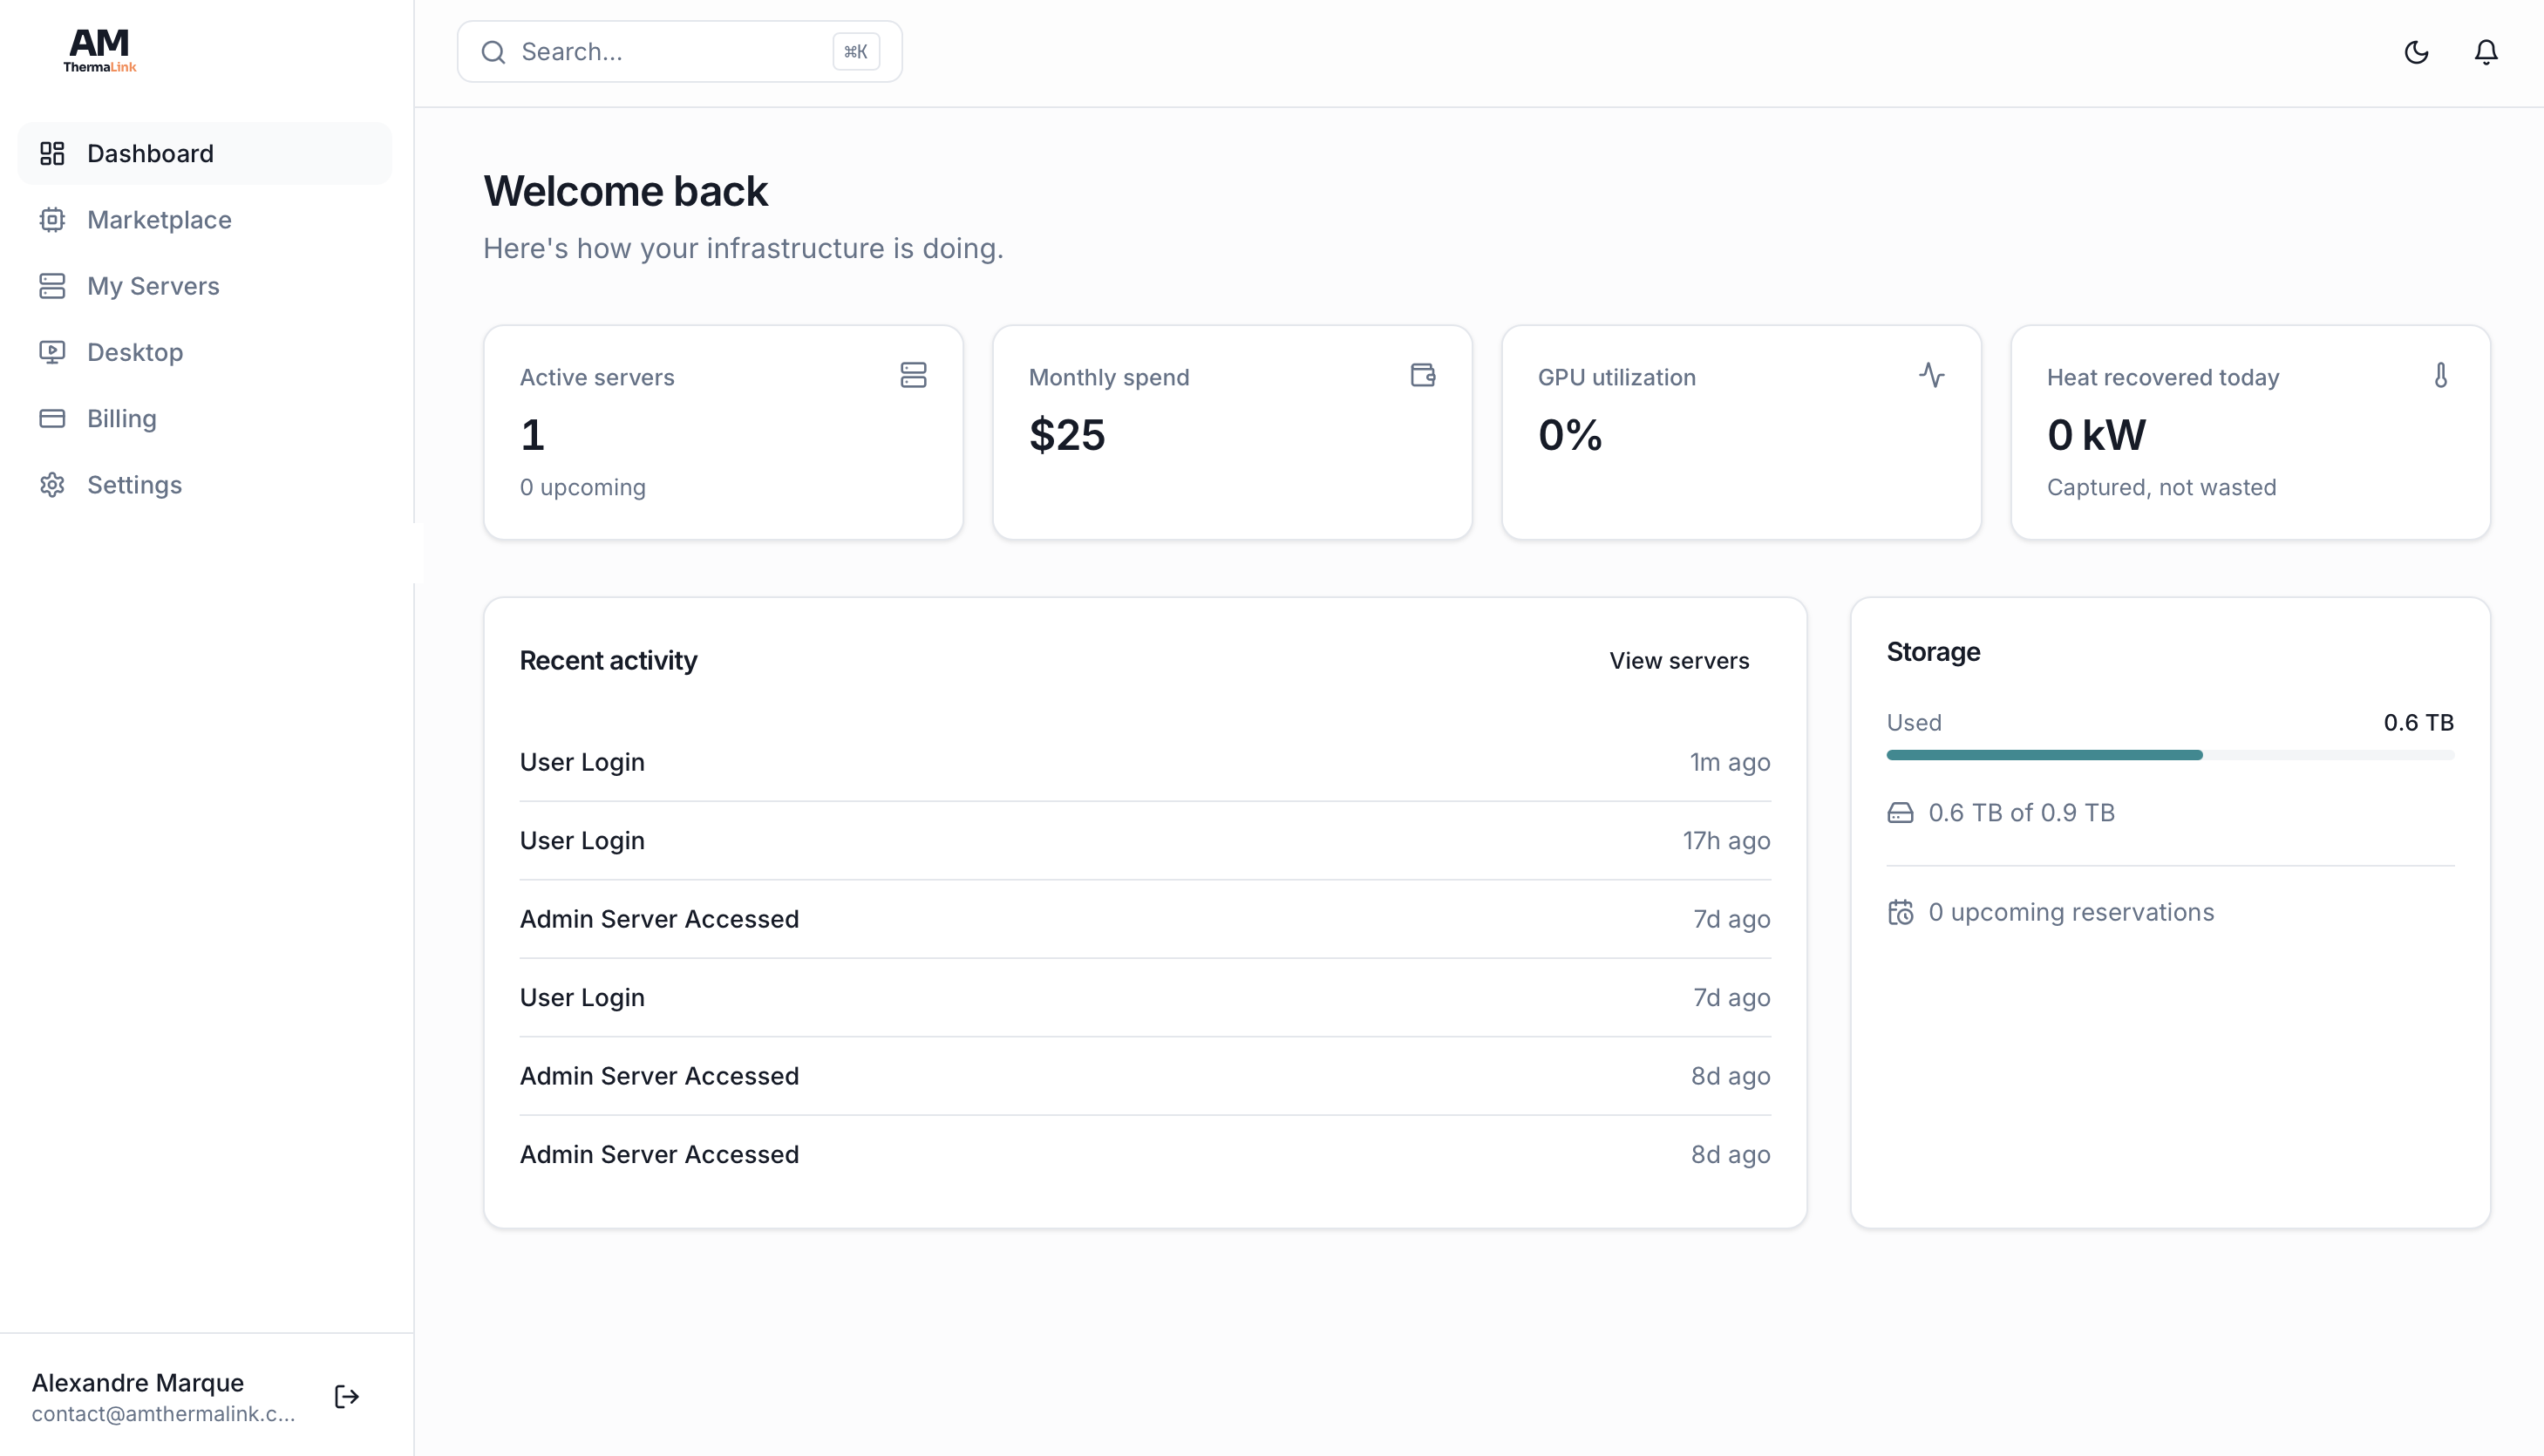Click the activity pulse icon on GPU utilization card
The height and width of the screenshot is (1456, 2544).
click(1932, 375)
